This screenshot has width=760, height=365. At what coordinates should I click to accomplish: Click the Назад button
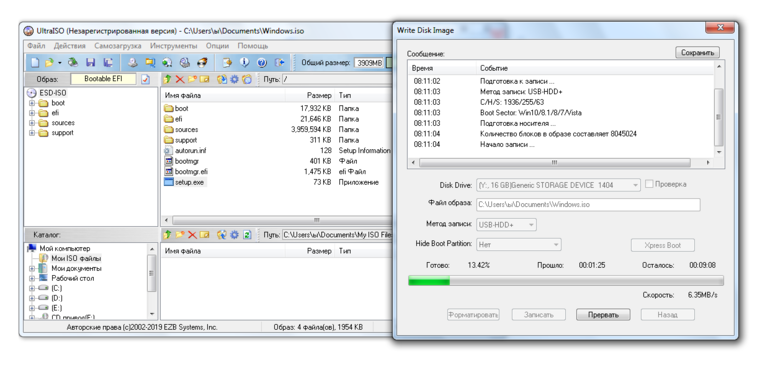[x=667, y=315]
